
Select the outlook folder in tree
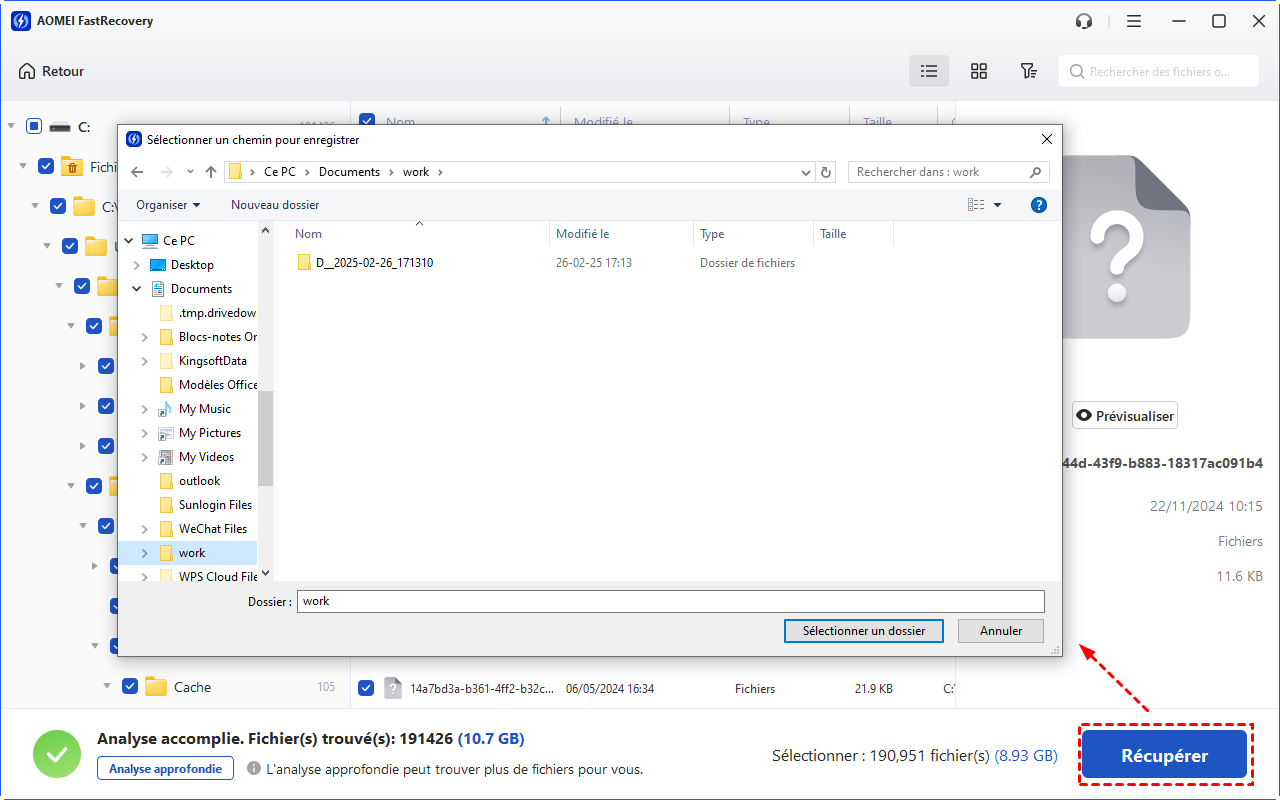coord(199,481)
